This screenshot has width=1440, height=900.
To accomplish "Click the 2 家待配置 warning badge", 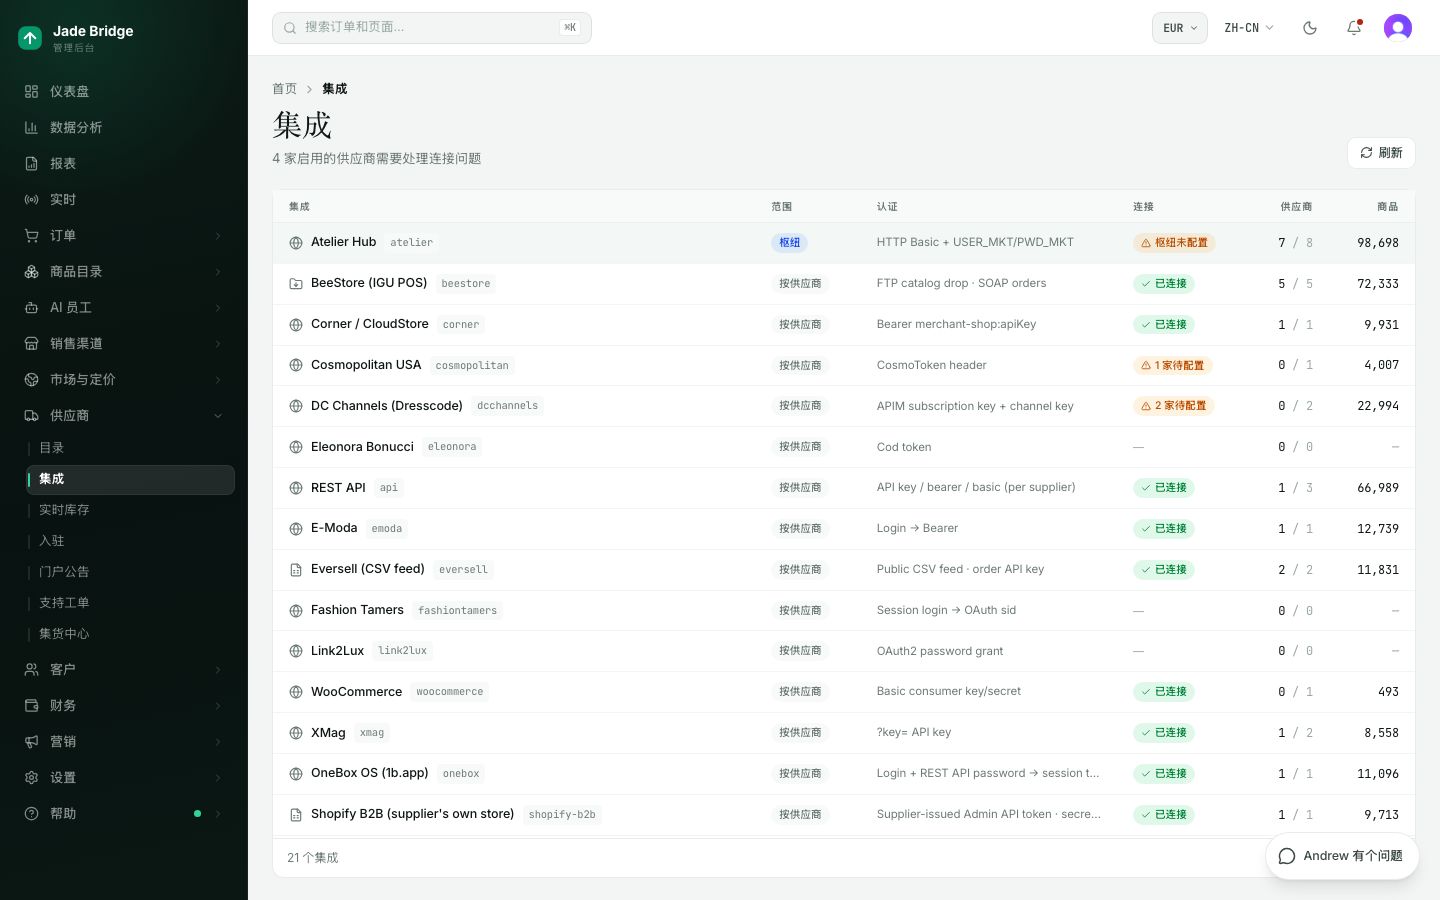I will coord(1174,406).
